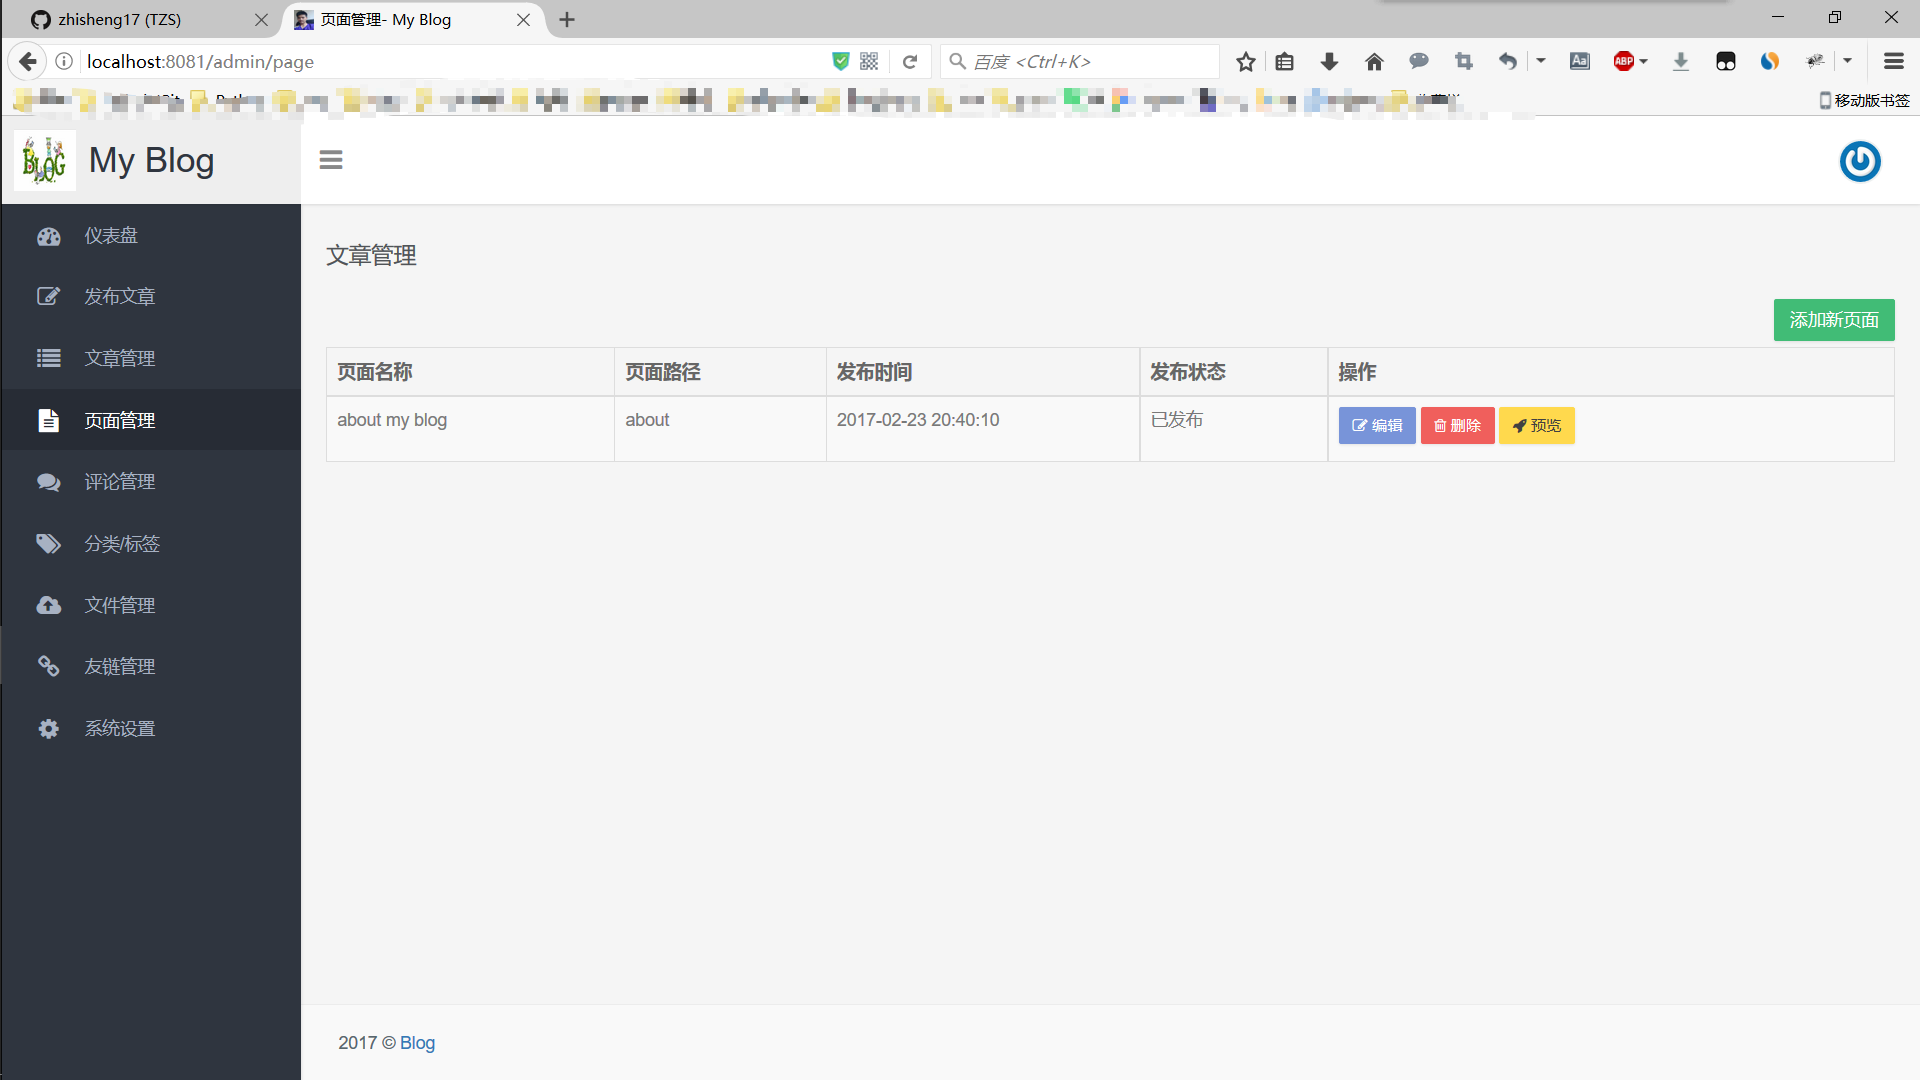Viewport: 1920px width, 1080px height.
Task: Click the green 添加新页面 button
Action: pyautogui.click(x=1833, y=320)
